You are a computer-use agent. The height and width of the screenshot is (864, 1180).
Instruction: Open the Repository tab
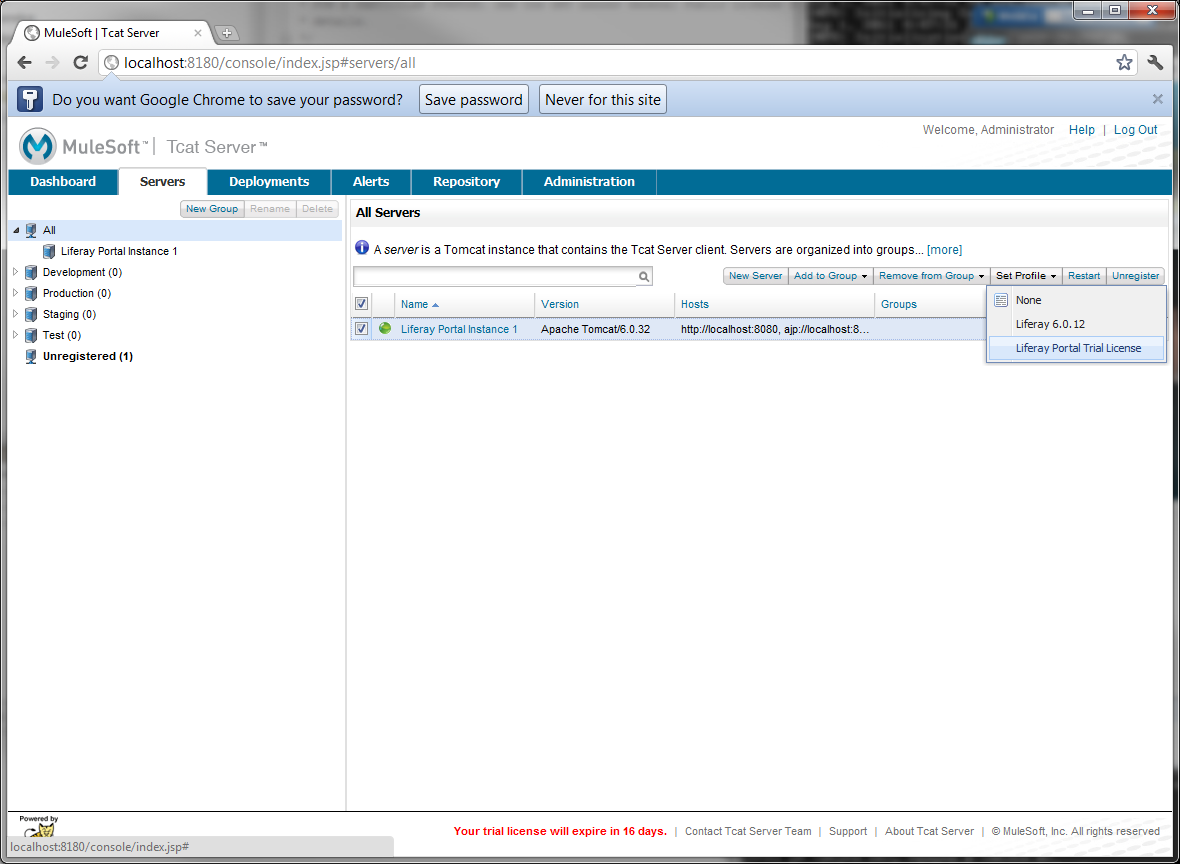[x=467, y=181]
